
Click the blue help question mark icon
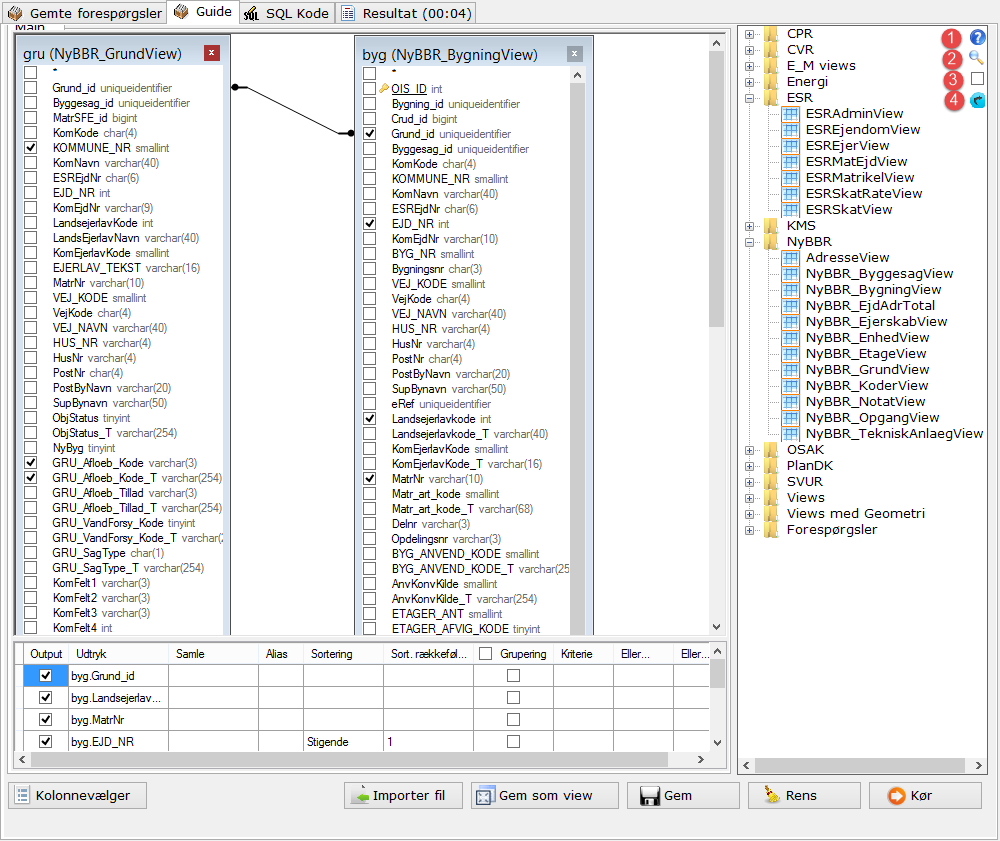coord(977,37)
